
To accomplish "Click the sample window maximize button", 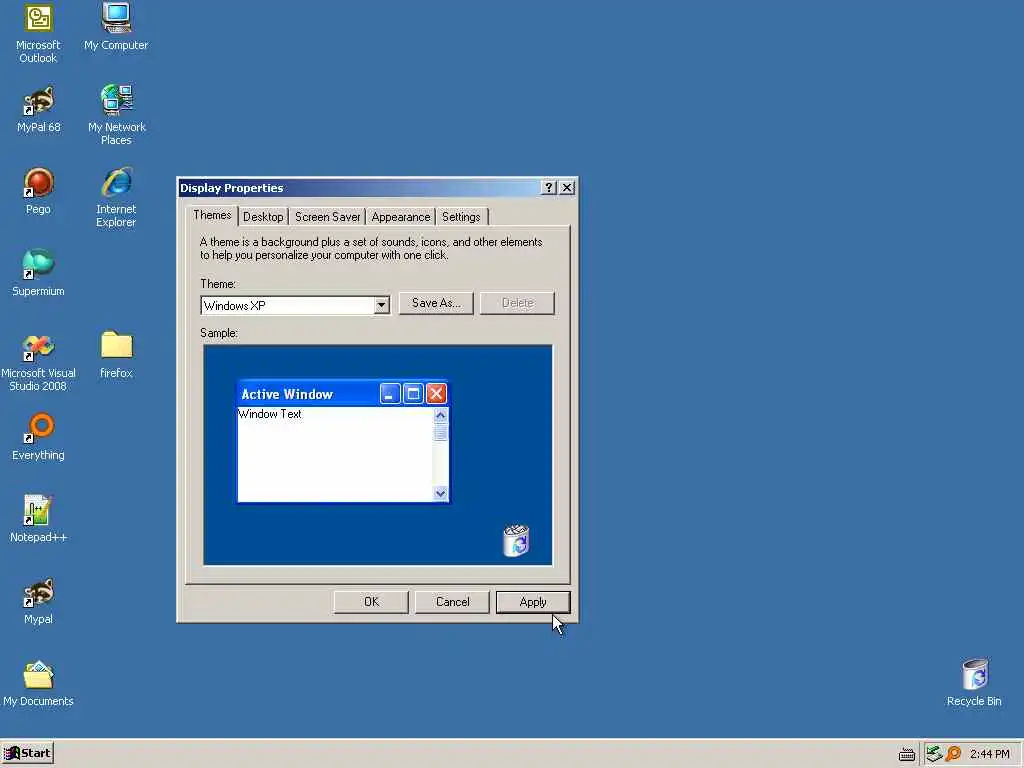I will tap(413, 394).
